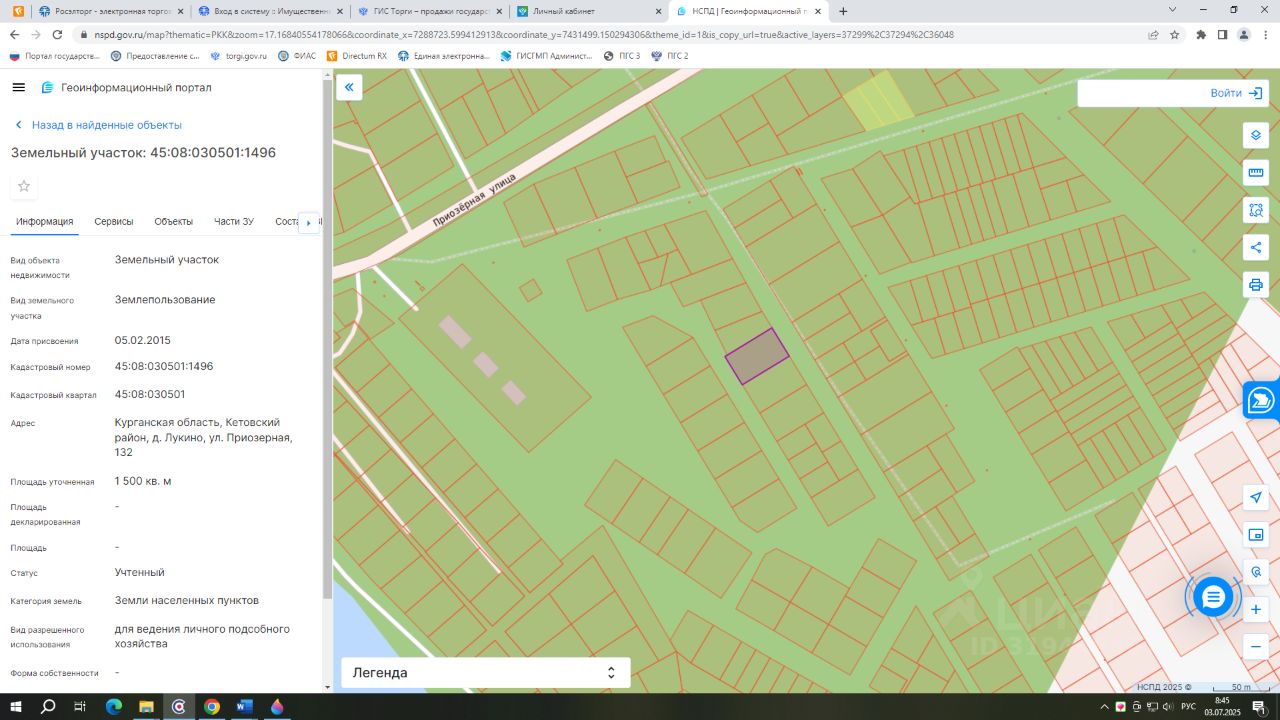This screenshot has width=1280, height=720.
Task: Click the left panel vertical scrollbar
Action: point(327,340)
